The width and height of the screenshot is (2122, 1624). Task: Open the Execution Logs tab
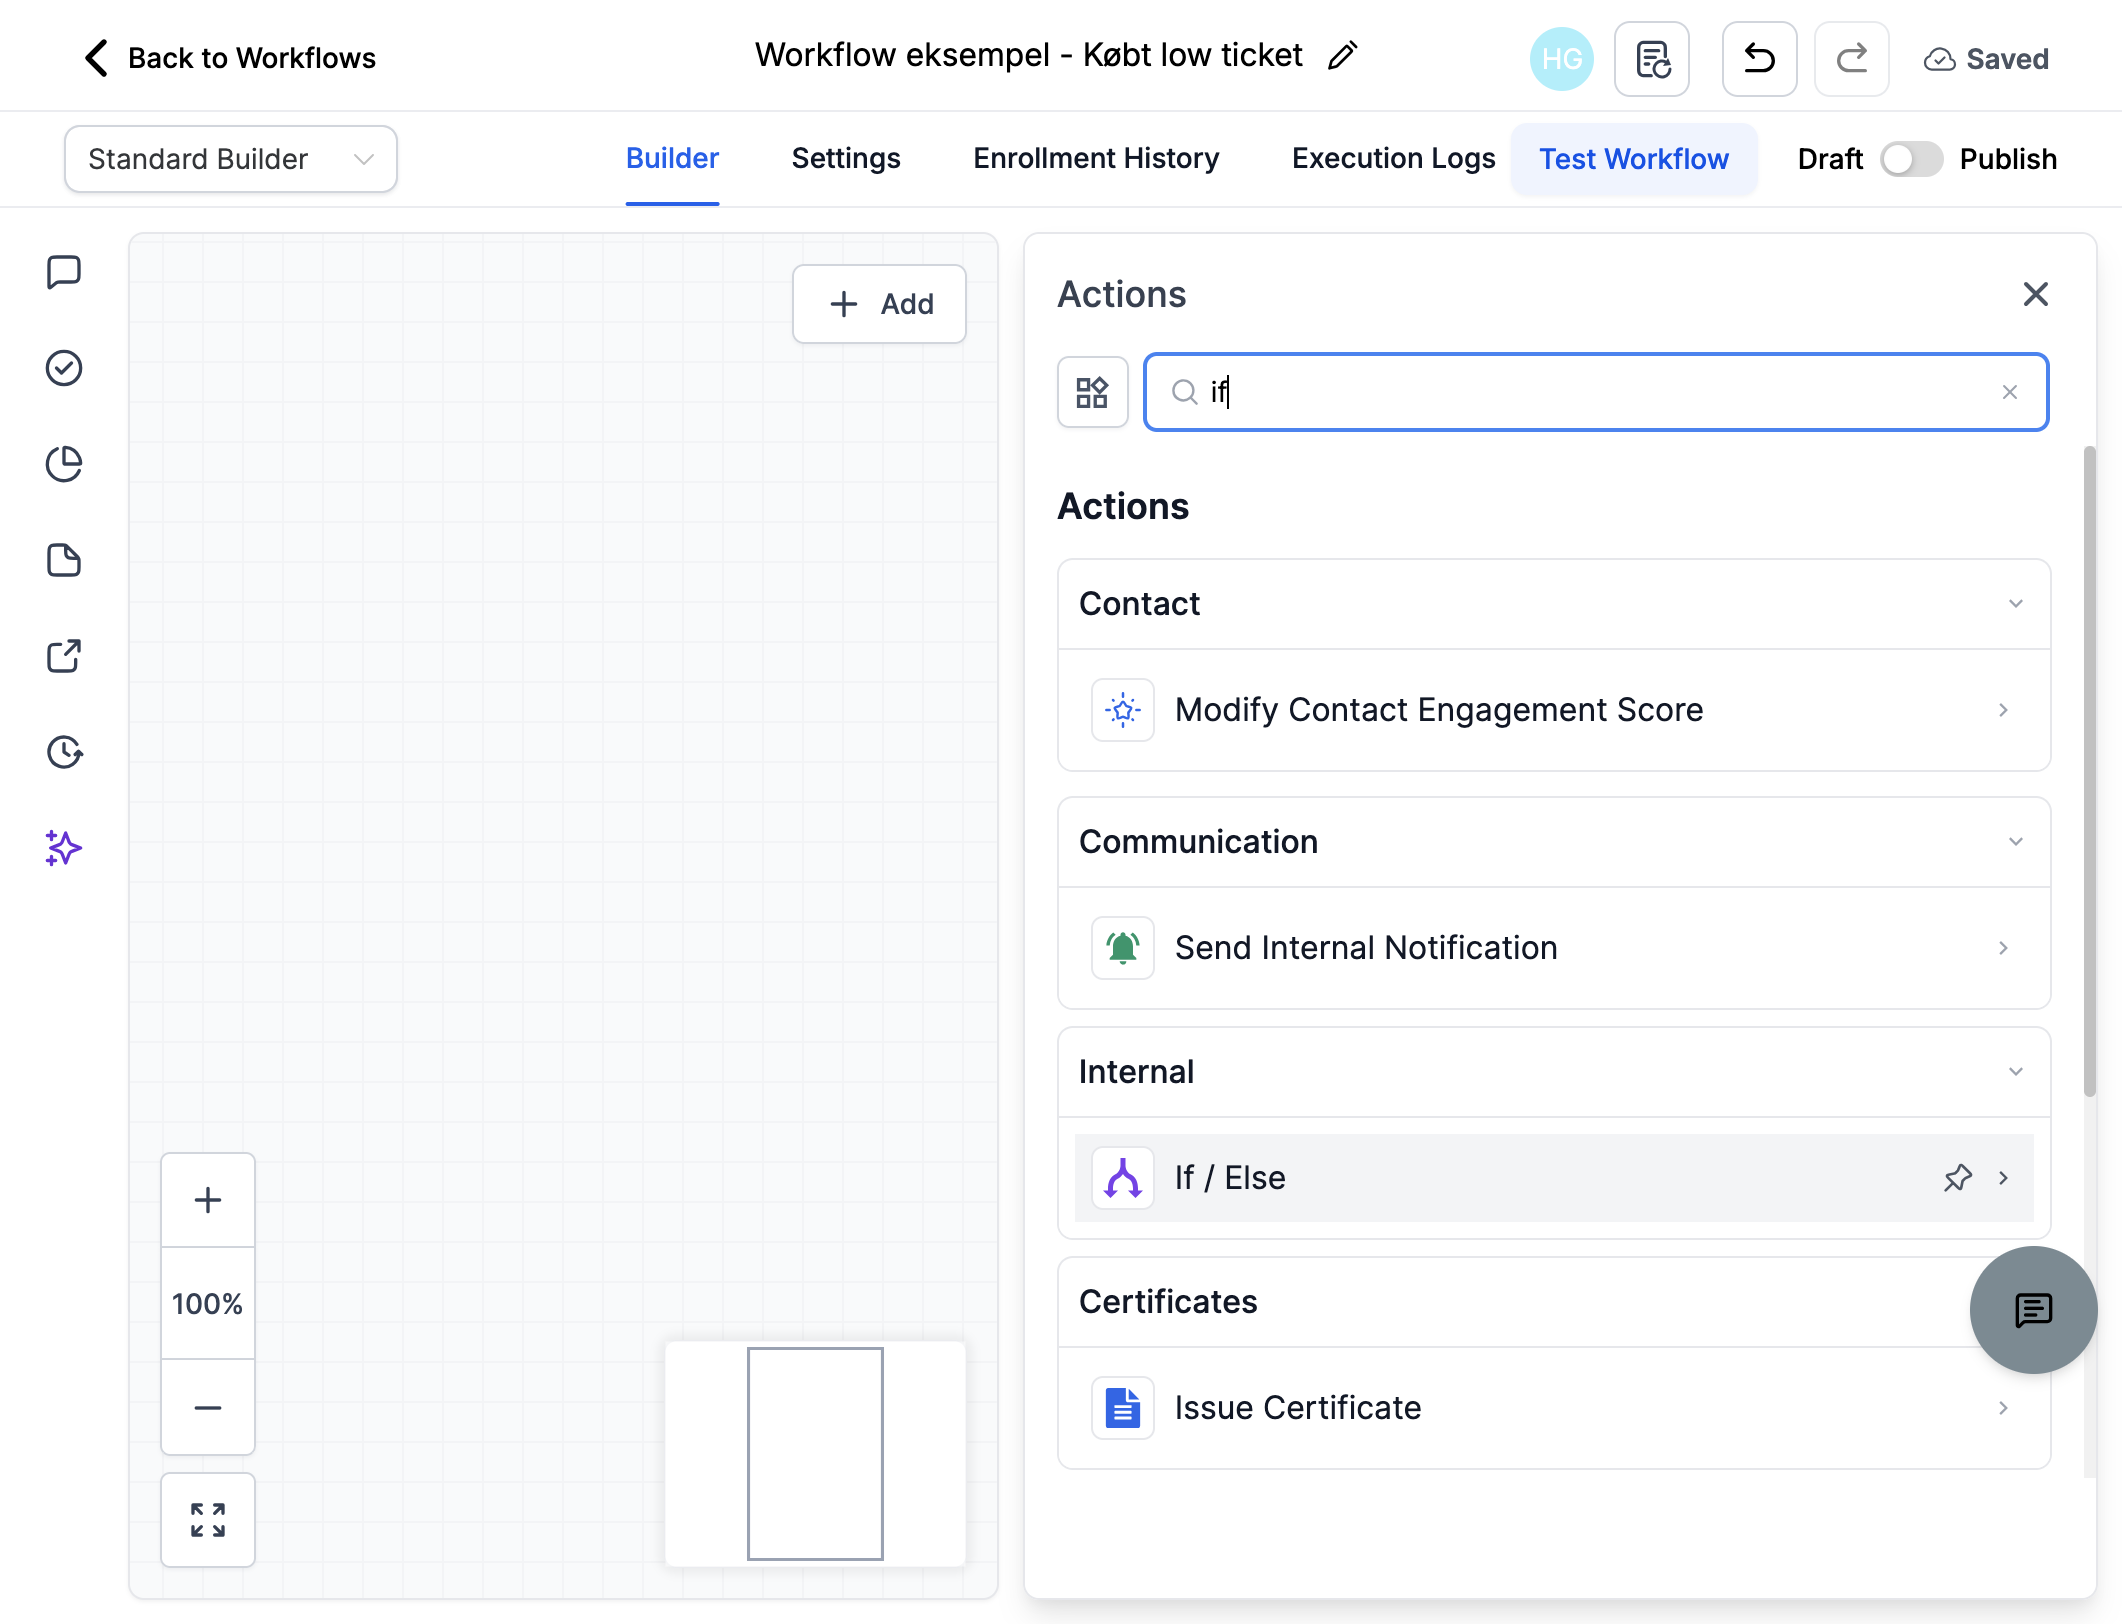[1393, 159]
